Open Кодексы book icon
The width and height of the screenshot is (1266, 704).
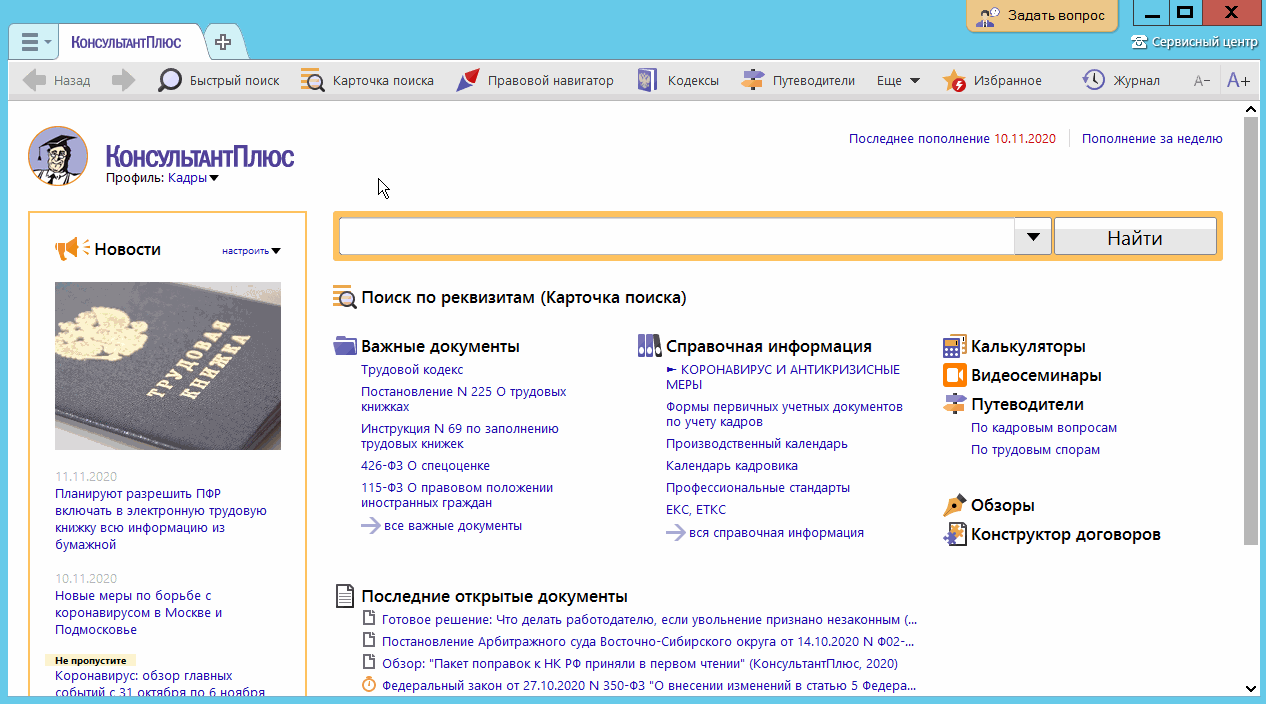coord(648,81)
